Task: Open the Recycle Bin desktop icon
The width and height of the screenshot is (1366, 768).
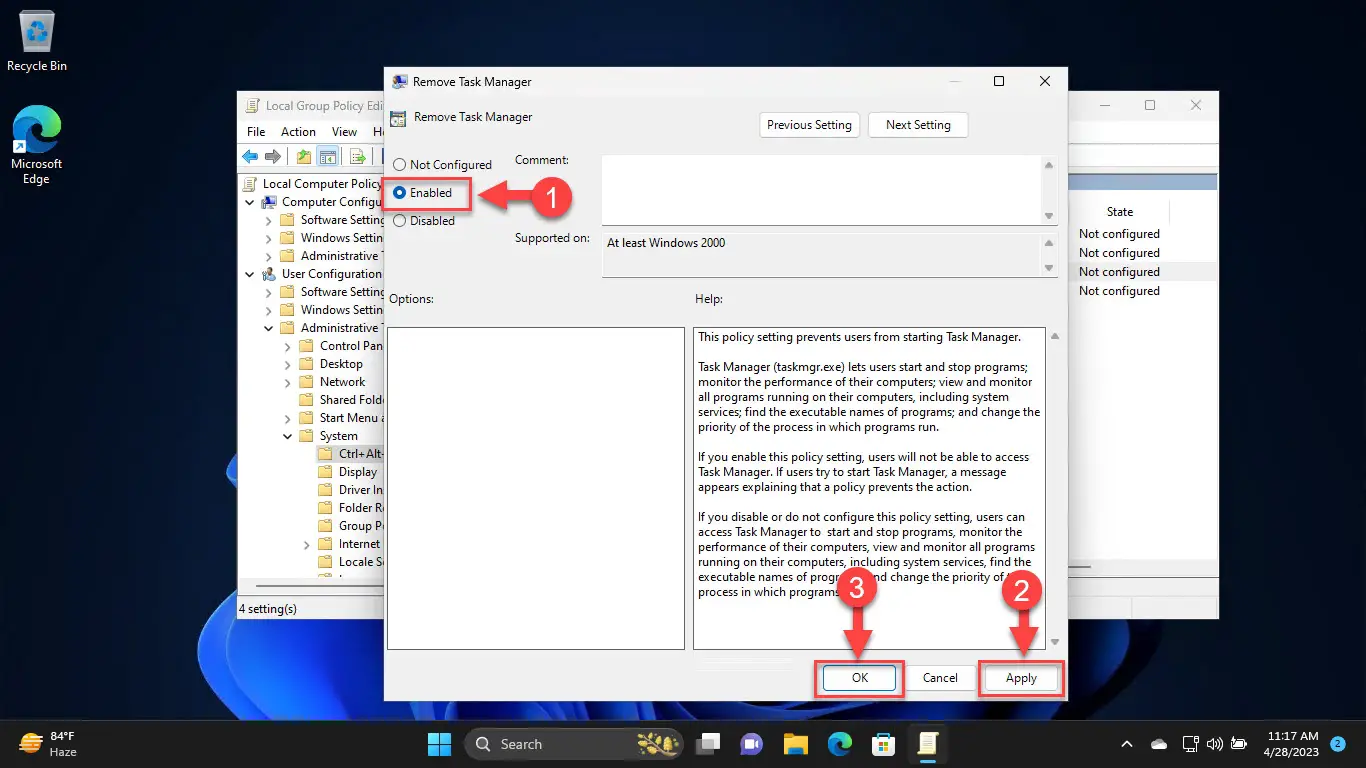Action: pyautogui.click(x=37, y=42)
